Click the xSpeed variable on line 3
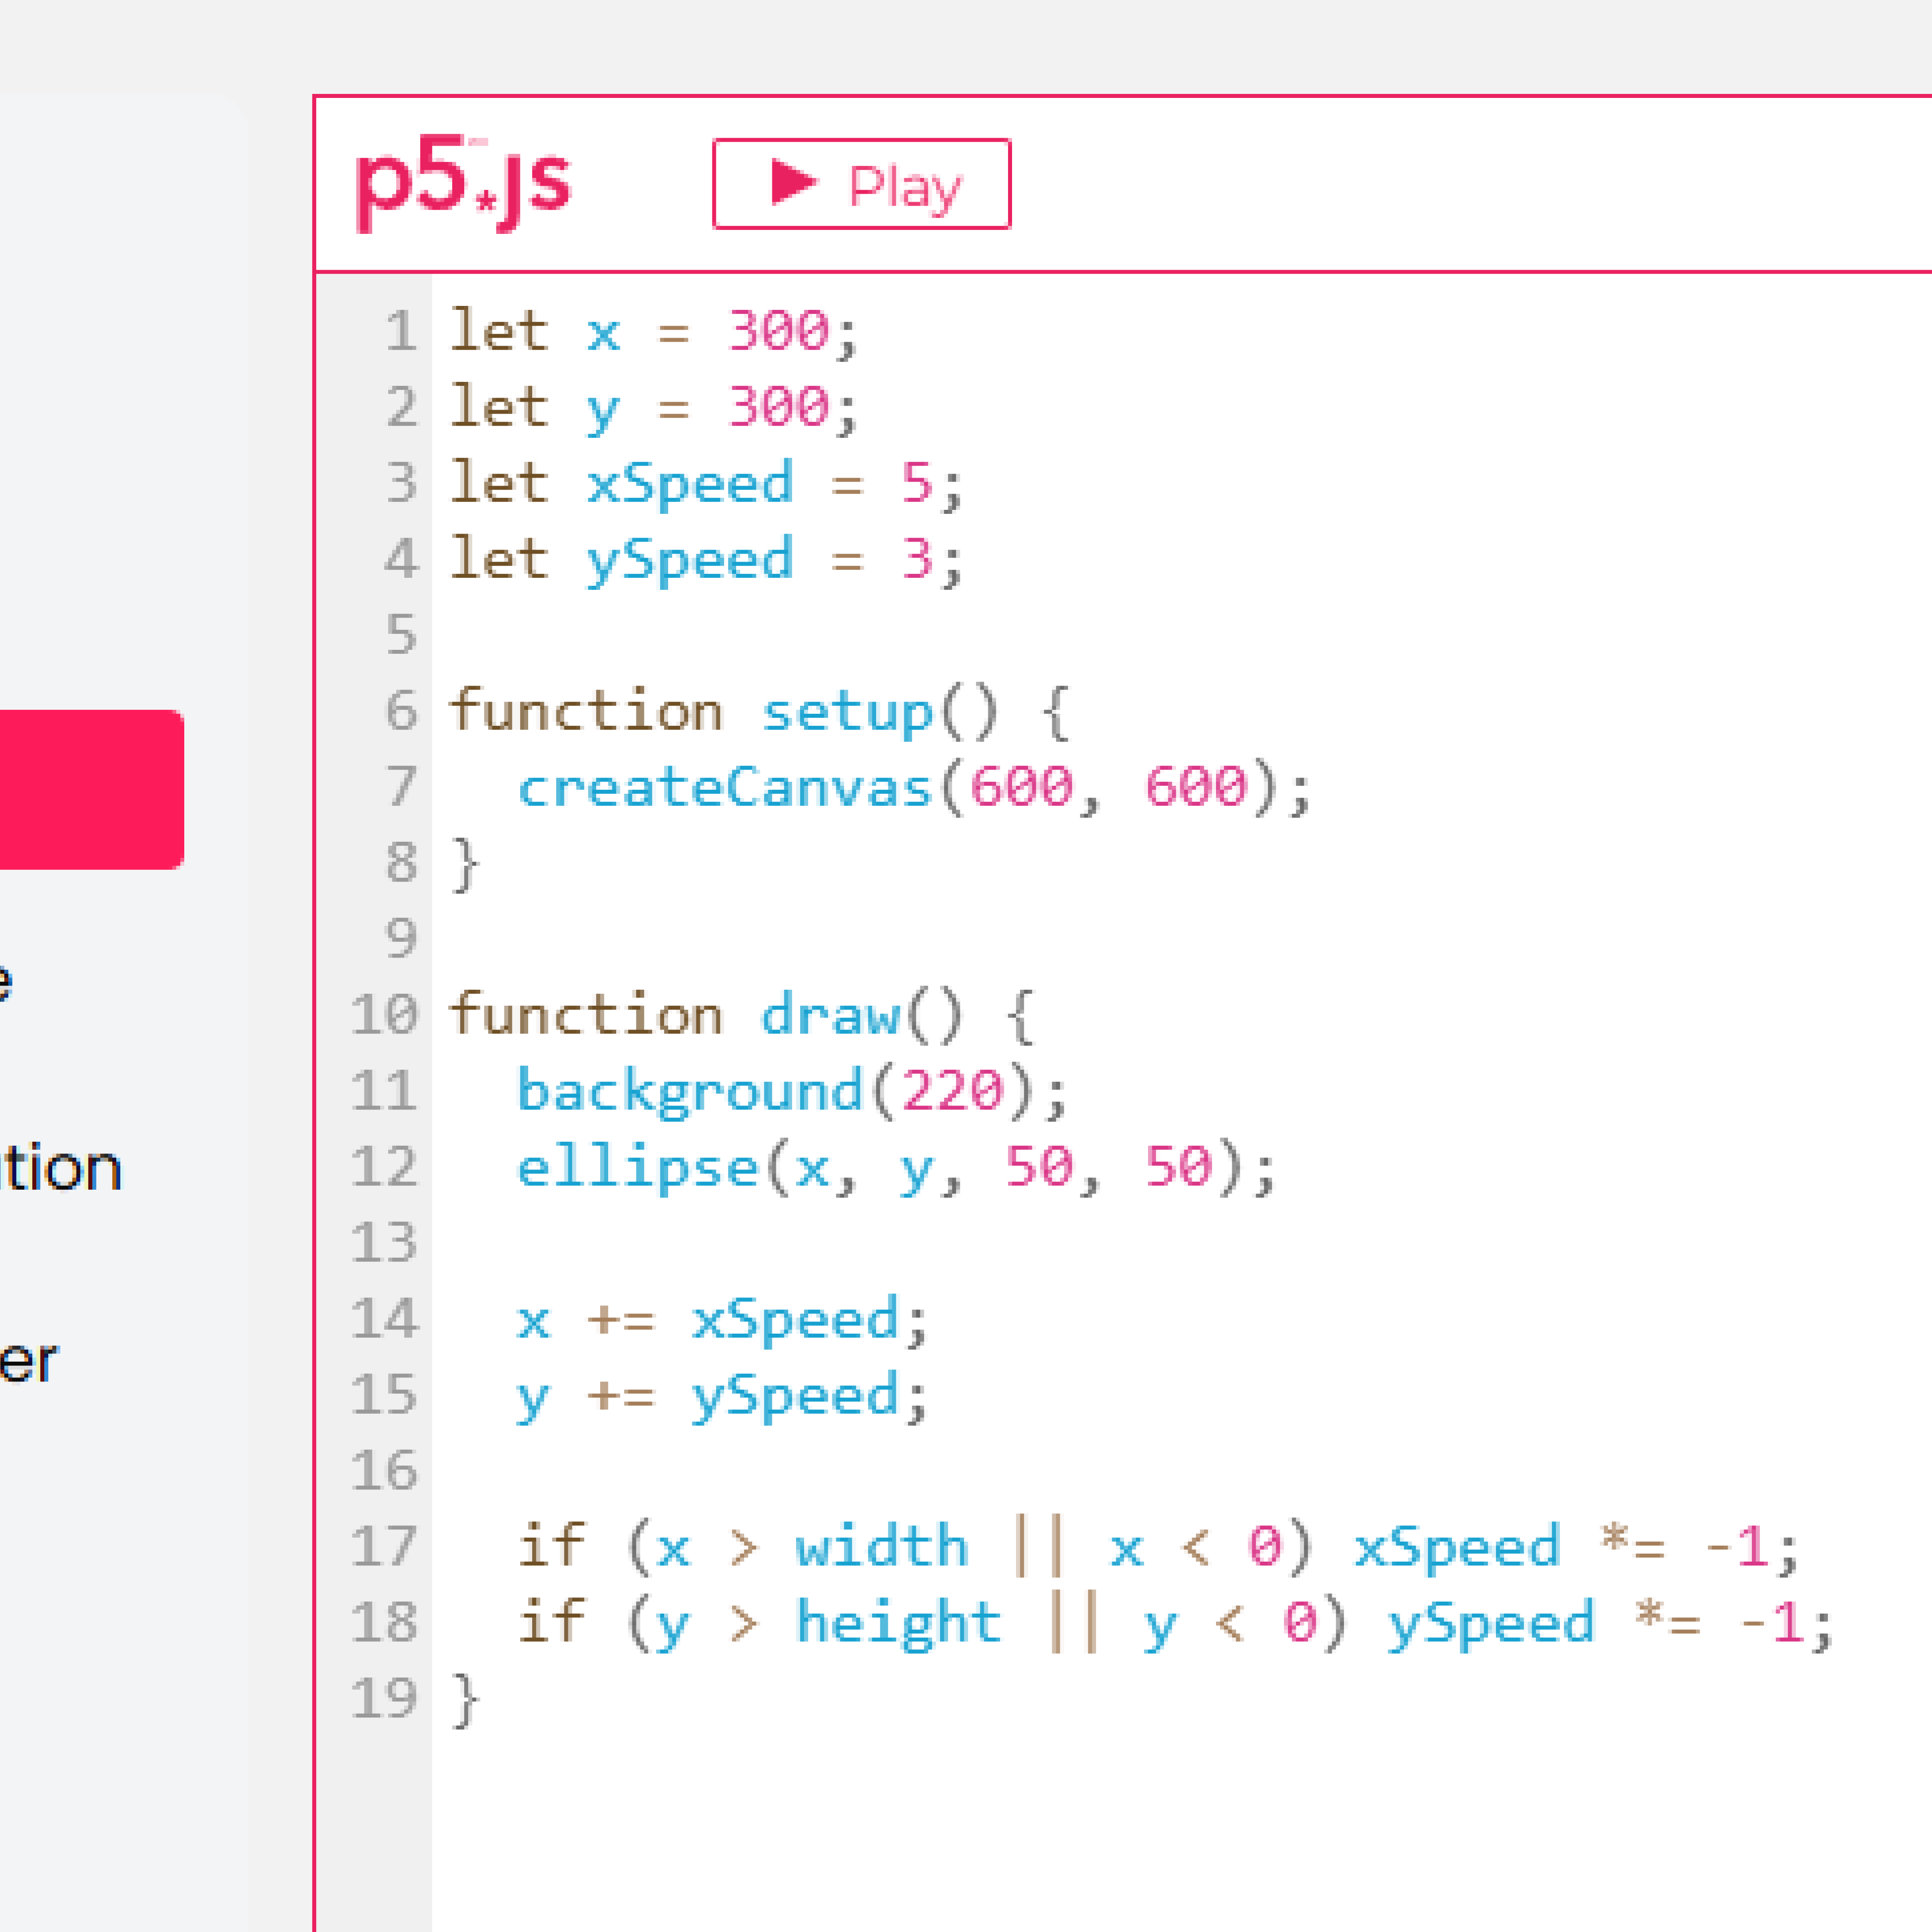This screenshot has height=1932, width=1932. [690, 483]
